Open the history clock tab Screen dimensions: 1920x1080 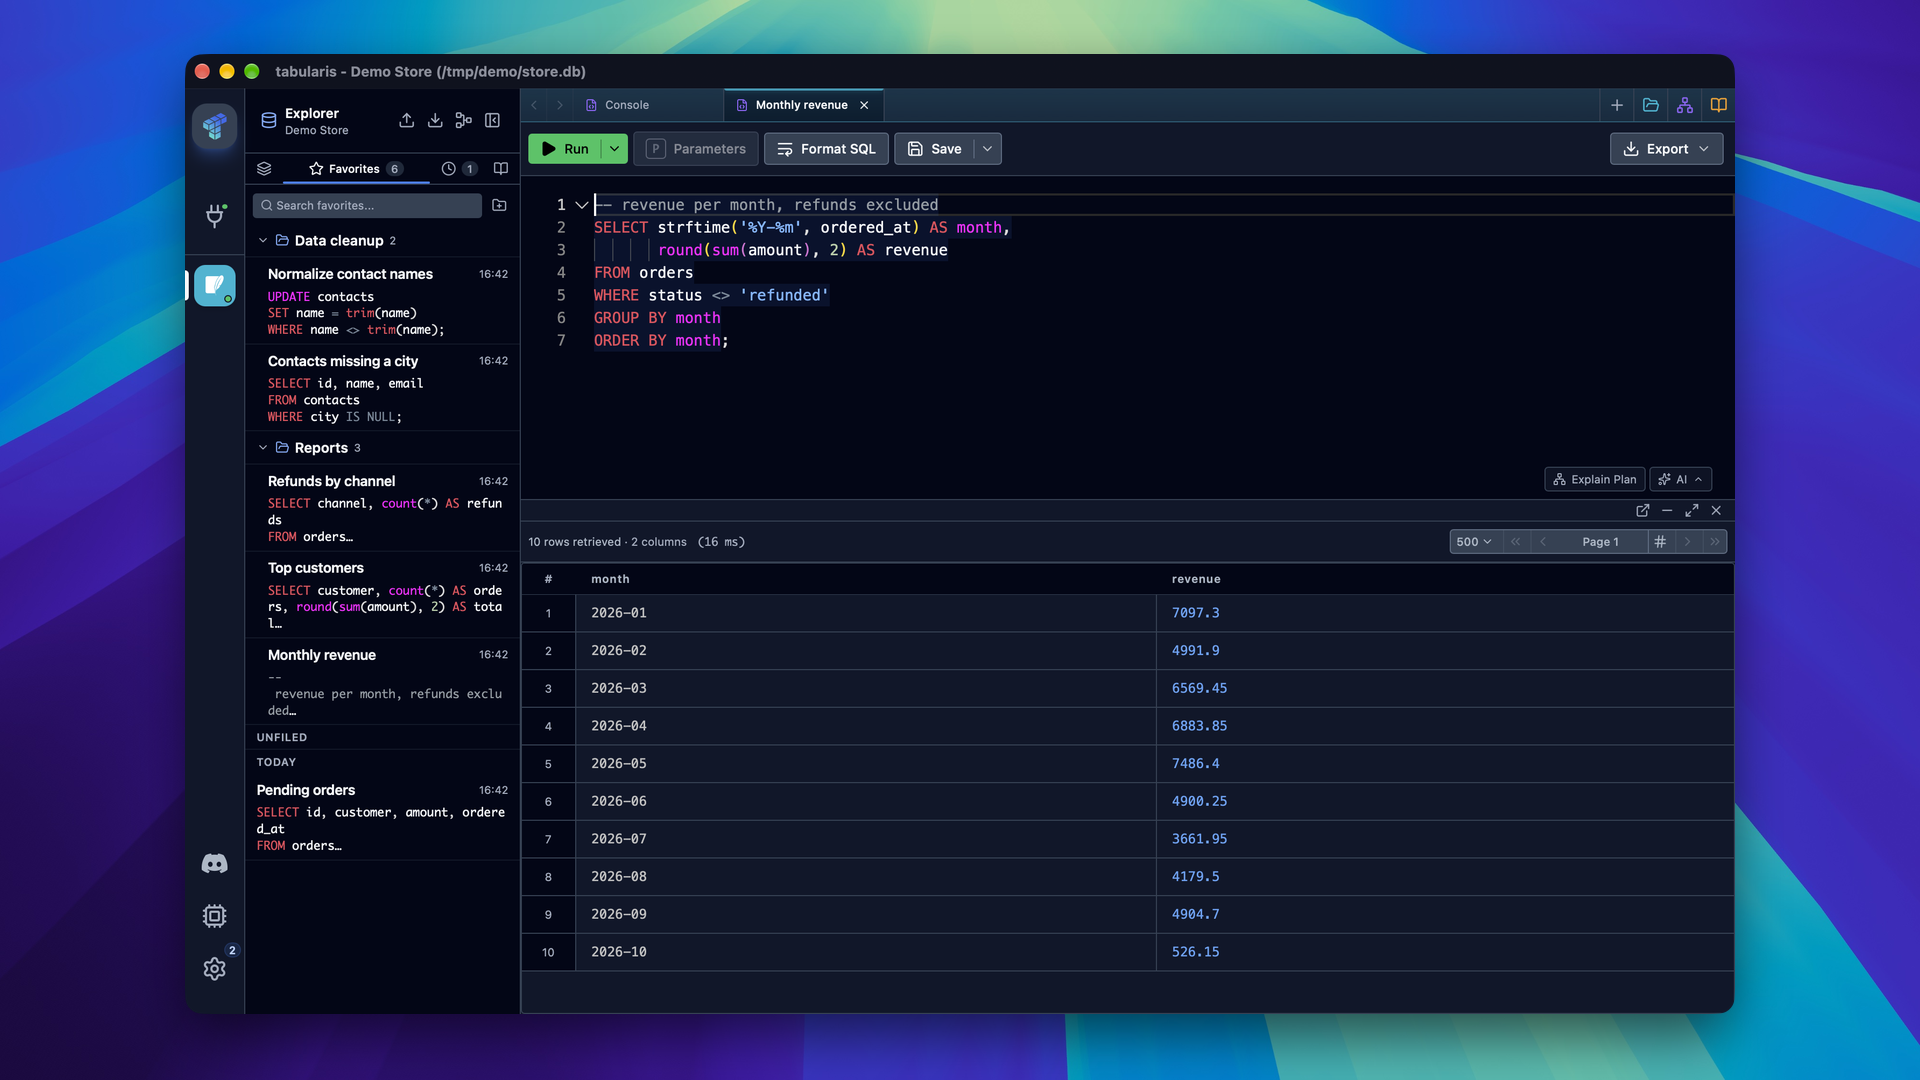[x=458, y=168]
